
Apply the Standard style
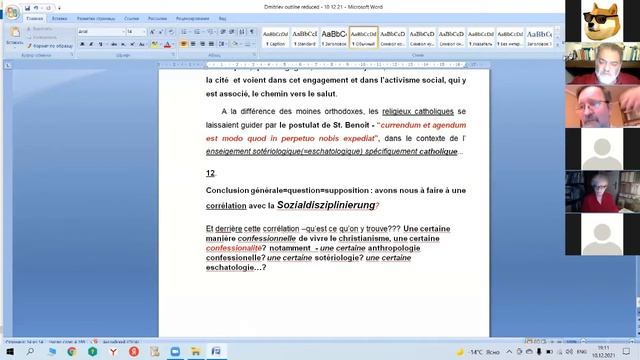click(x=305, y=38)
